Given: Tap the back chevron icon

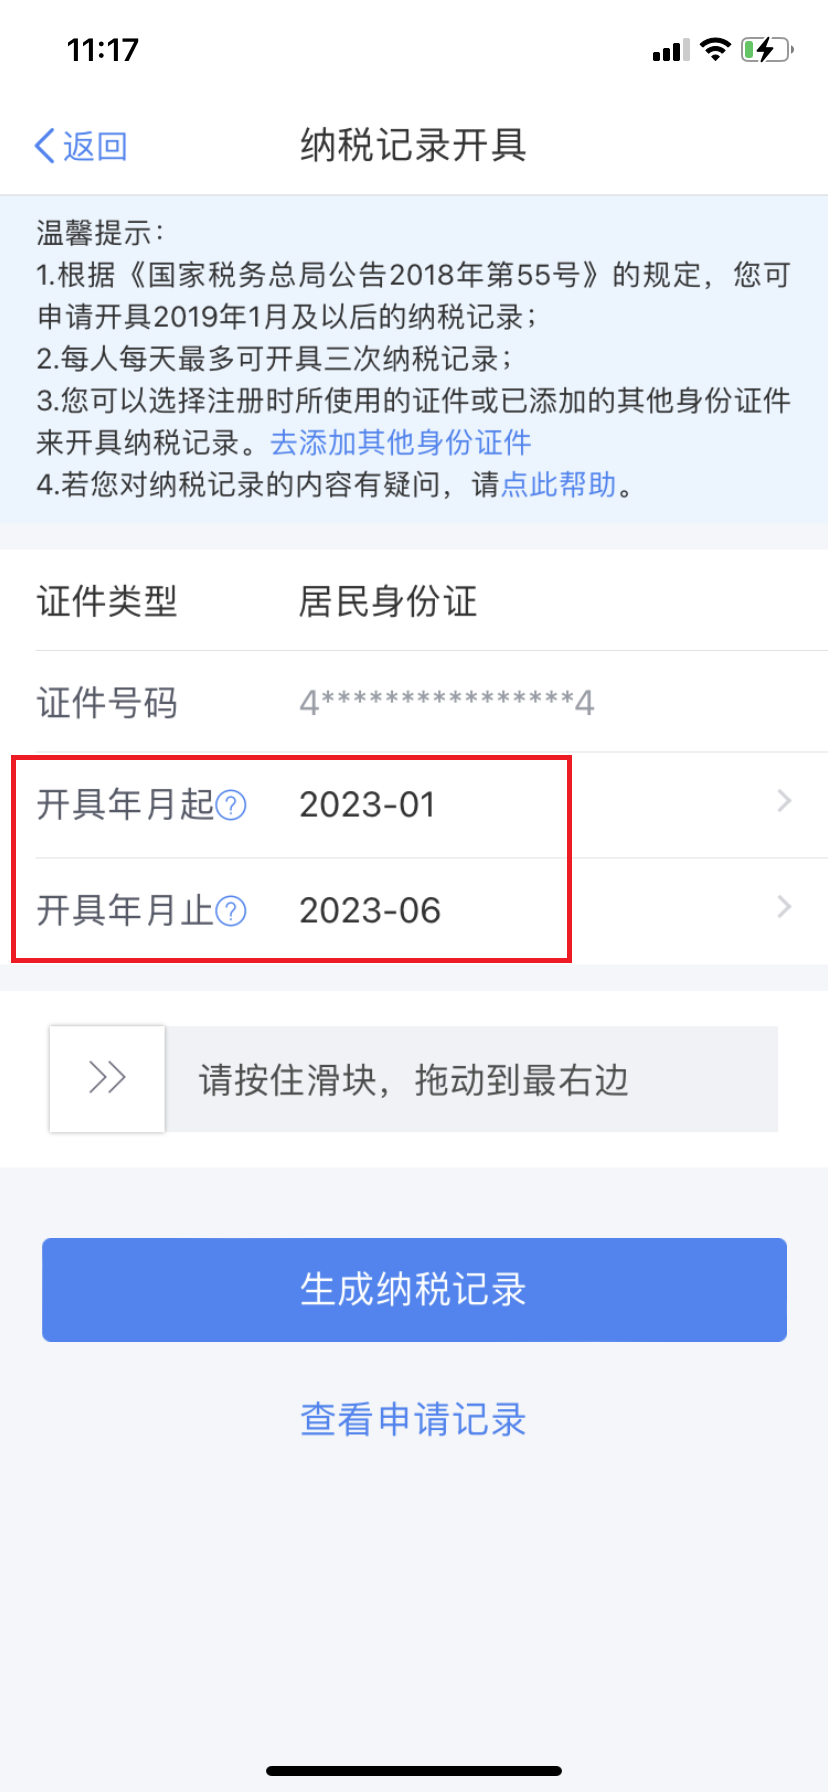Looking at the screenshot, I should tap(44, 146).
